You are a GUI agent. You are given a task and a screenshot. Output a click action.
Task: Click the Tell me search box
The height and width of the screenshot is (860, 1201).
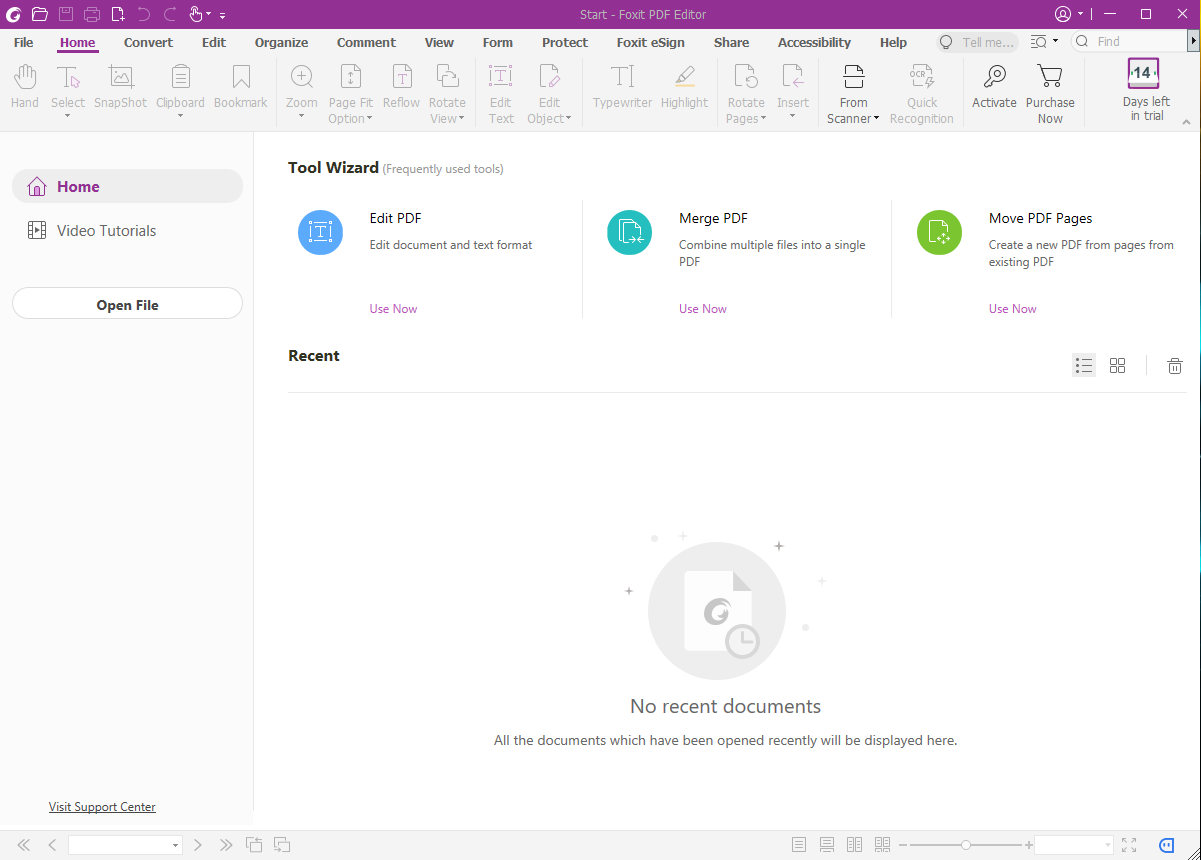(978, 42)
